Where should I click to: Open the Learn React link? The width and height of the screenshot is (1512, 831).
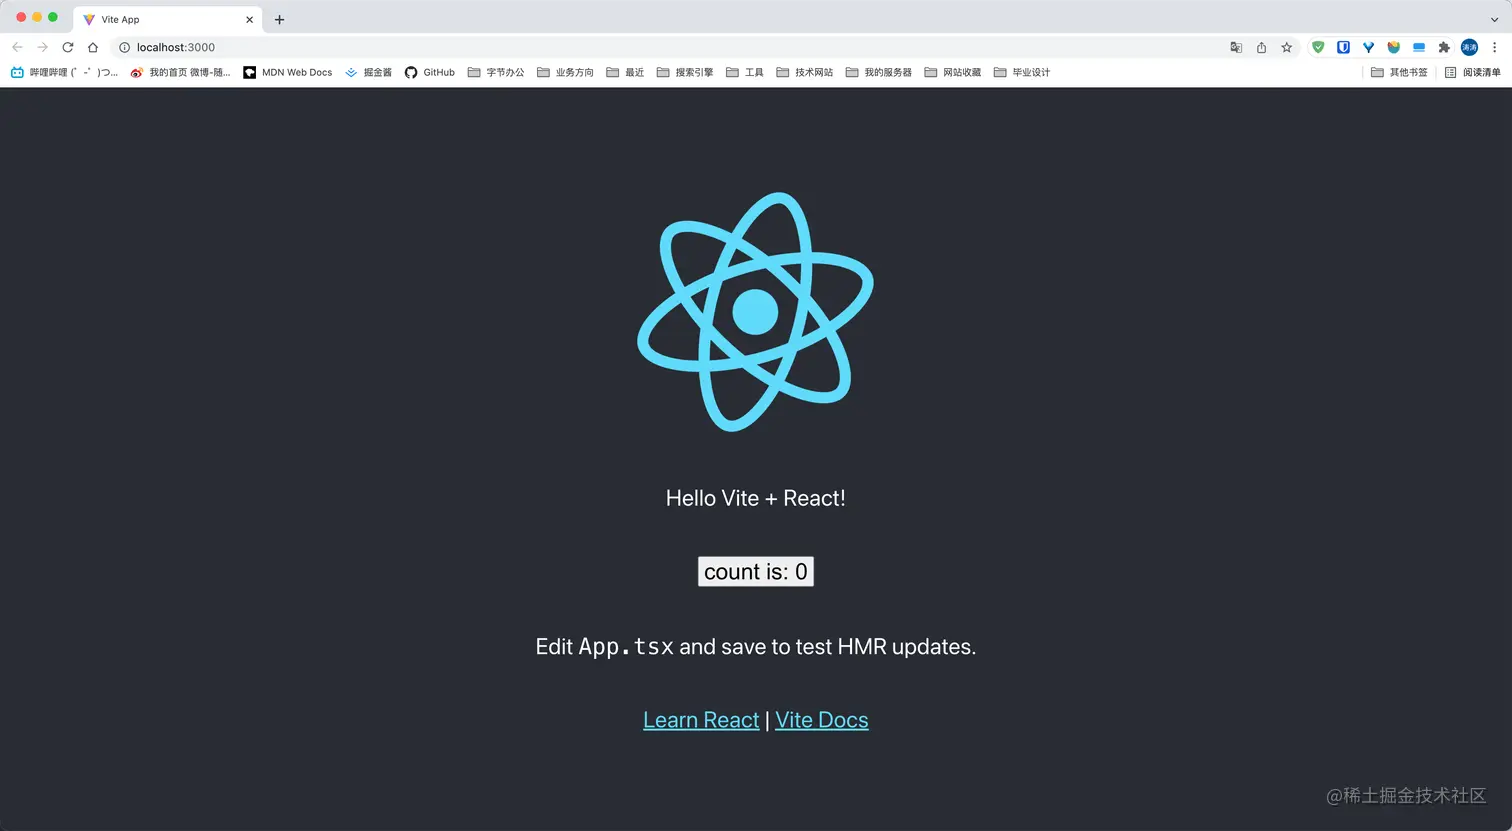[701, 720]
